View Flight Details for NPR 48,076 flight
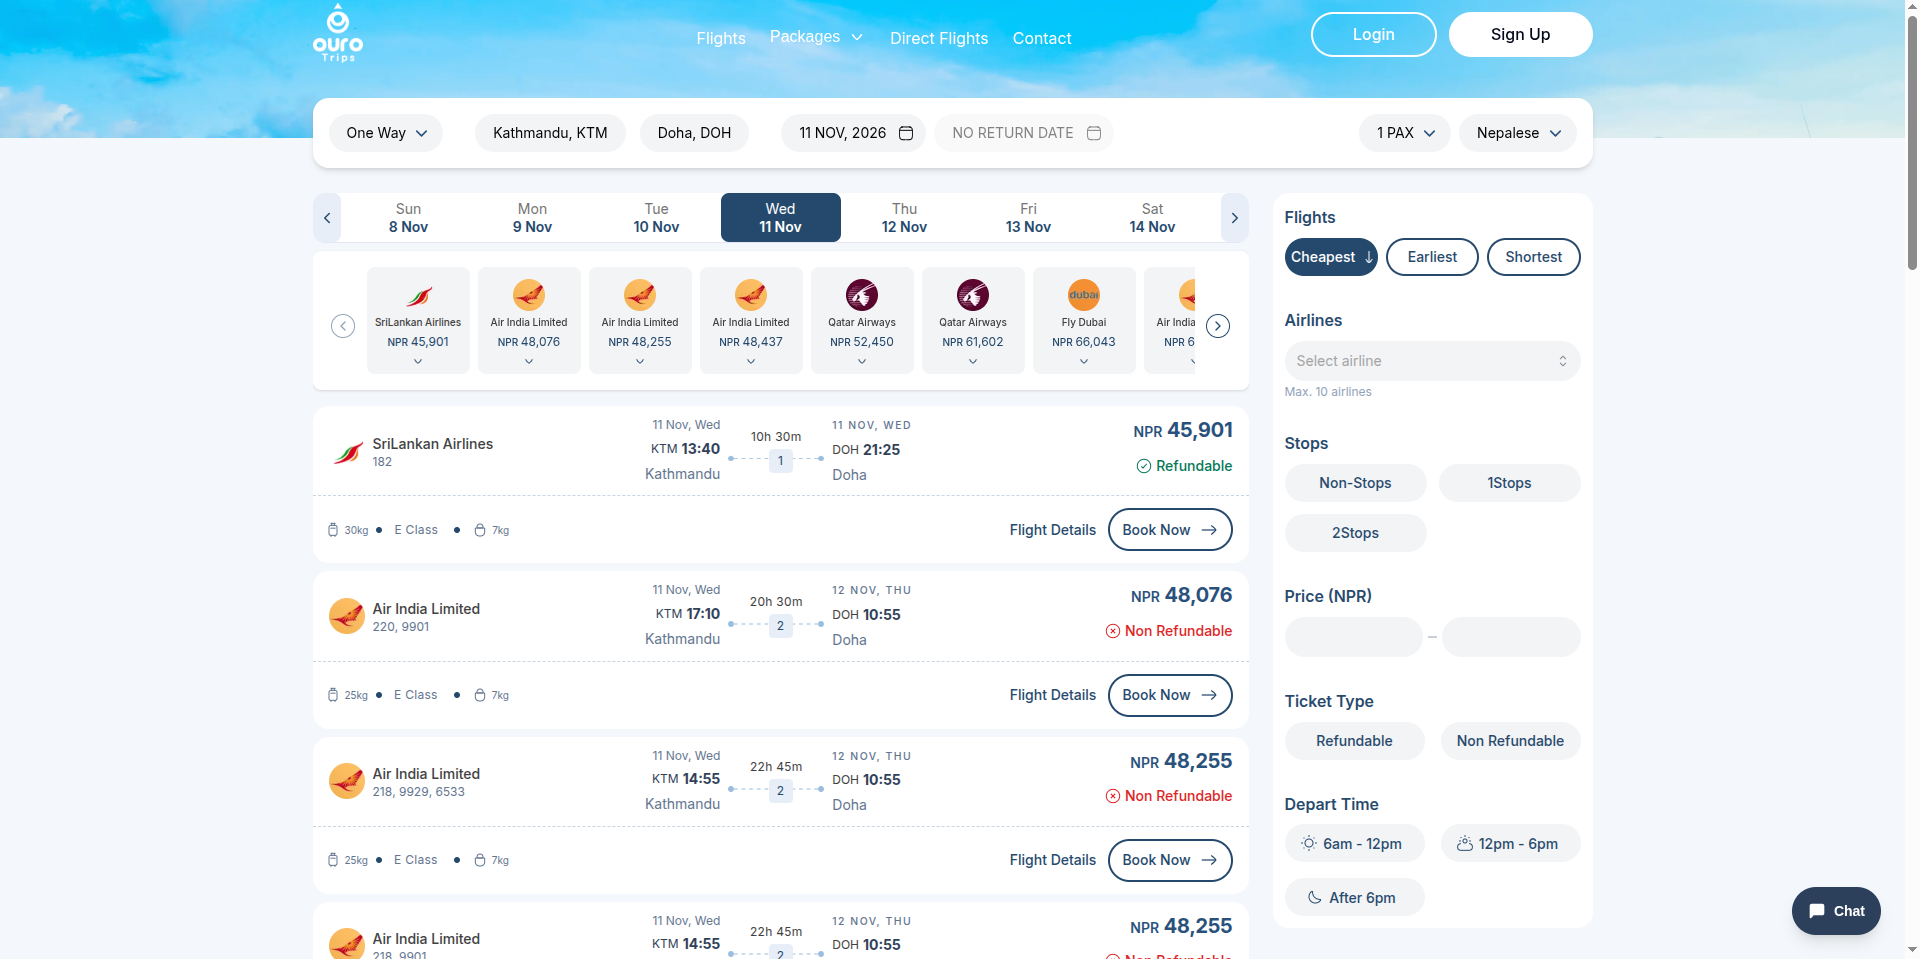Image resolution: width=1920 pixels, height=959 pixels. coord(1052,695)
